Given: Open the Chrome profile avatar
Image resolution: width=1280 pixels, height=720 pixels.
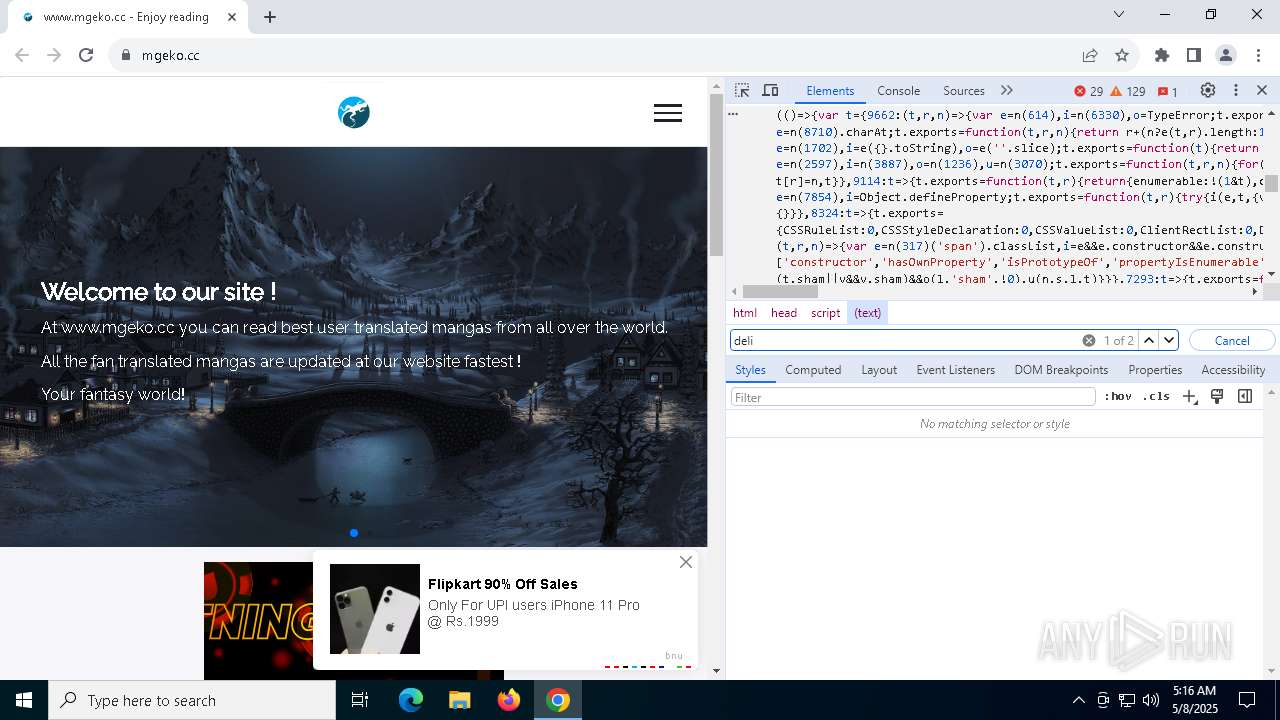Looking at the screenshot, I should [x=1226, y=55].
